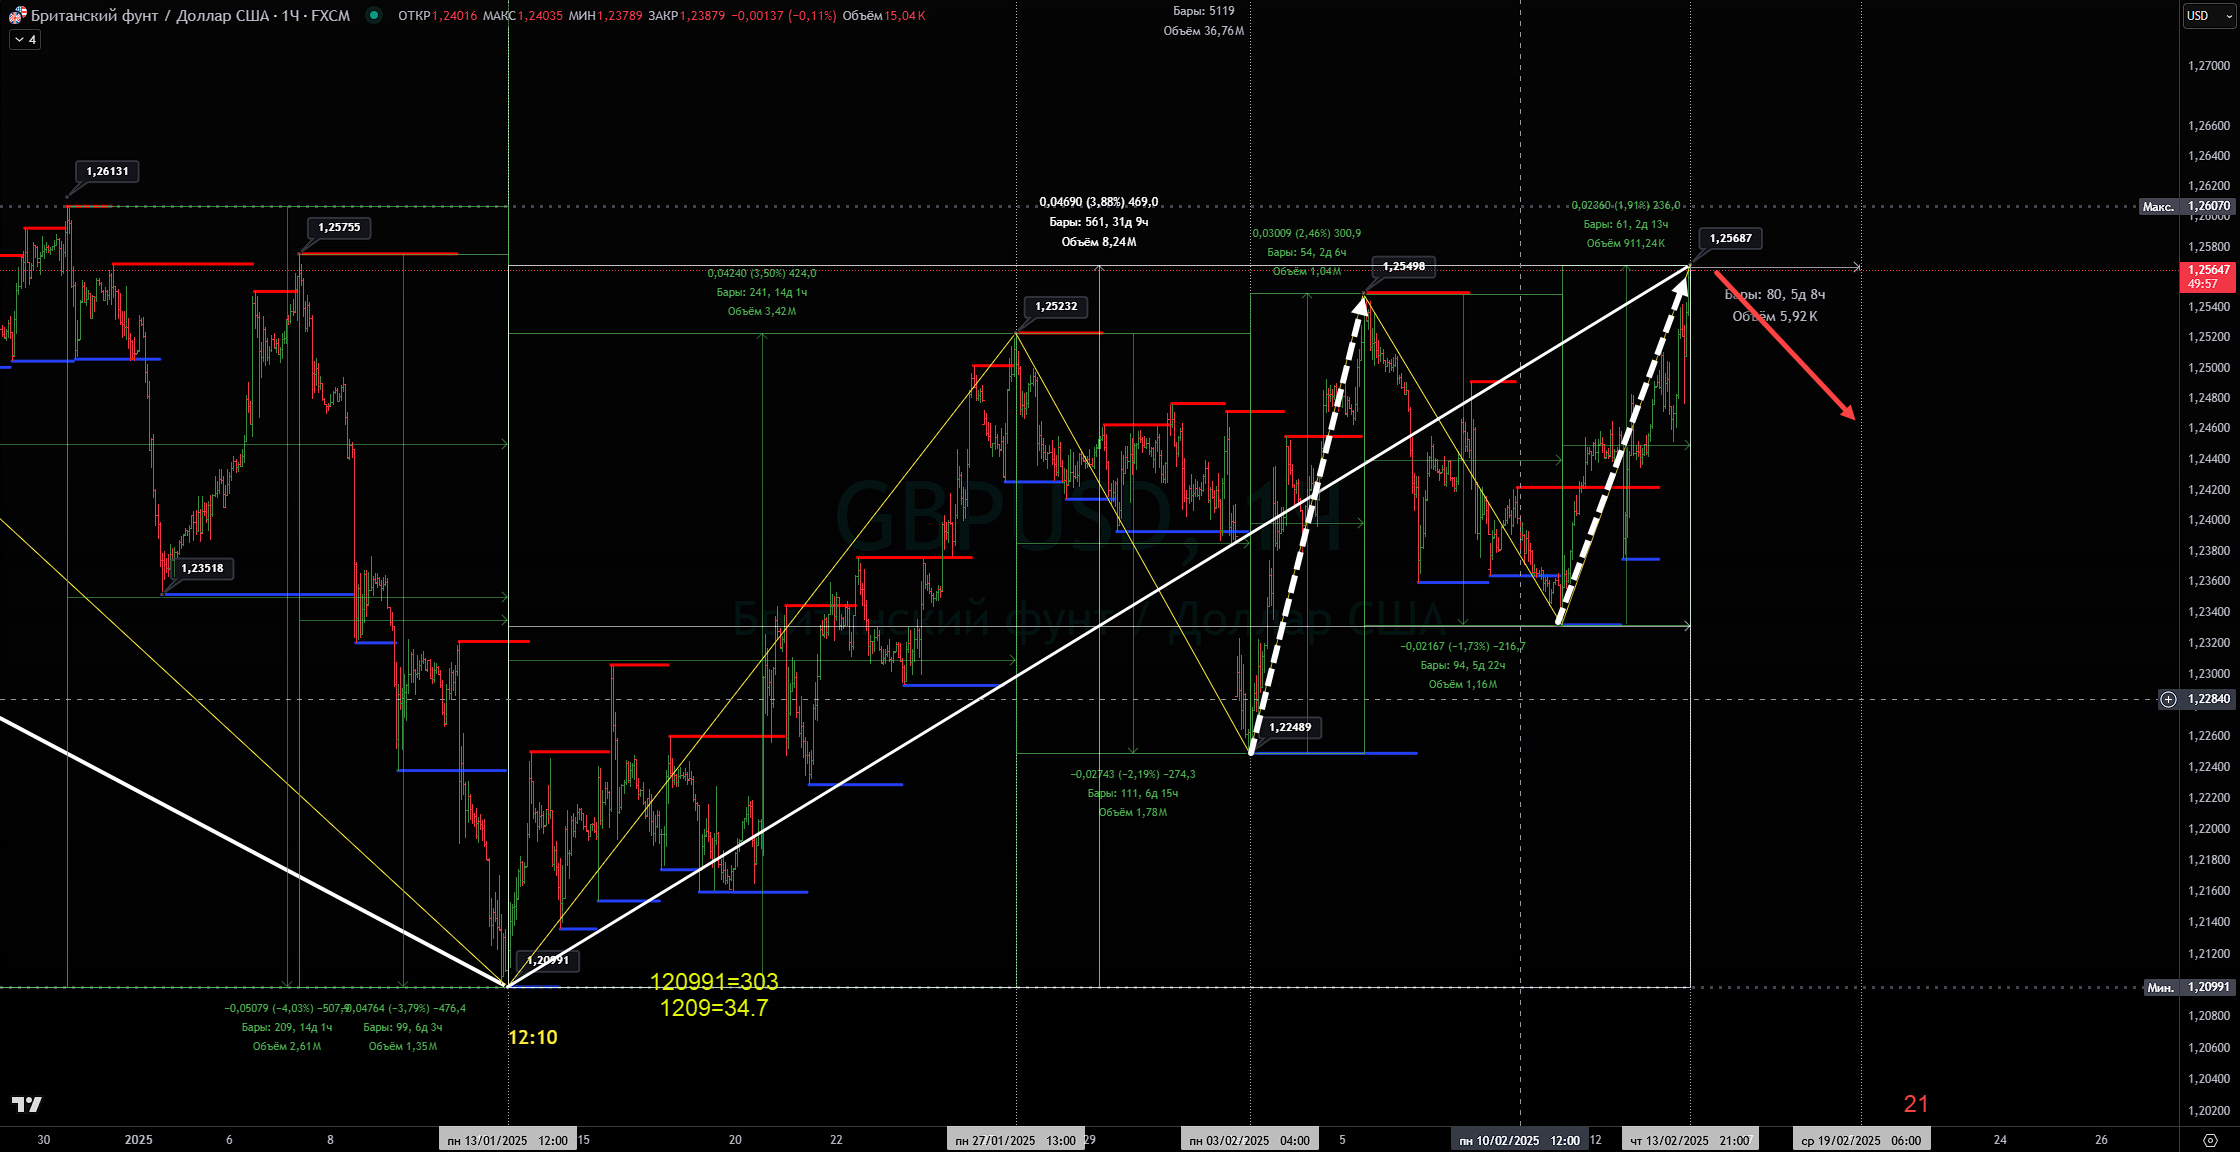Select the 1,25687 price callout
The height and width of the screenshot is (1152, 2240).
[x=1730, y=238]
